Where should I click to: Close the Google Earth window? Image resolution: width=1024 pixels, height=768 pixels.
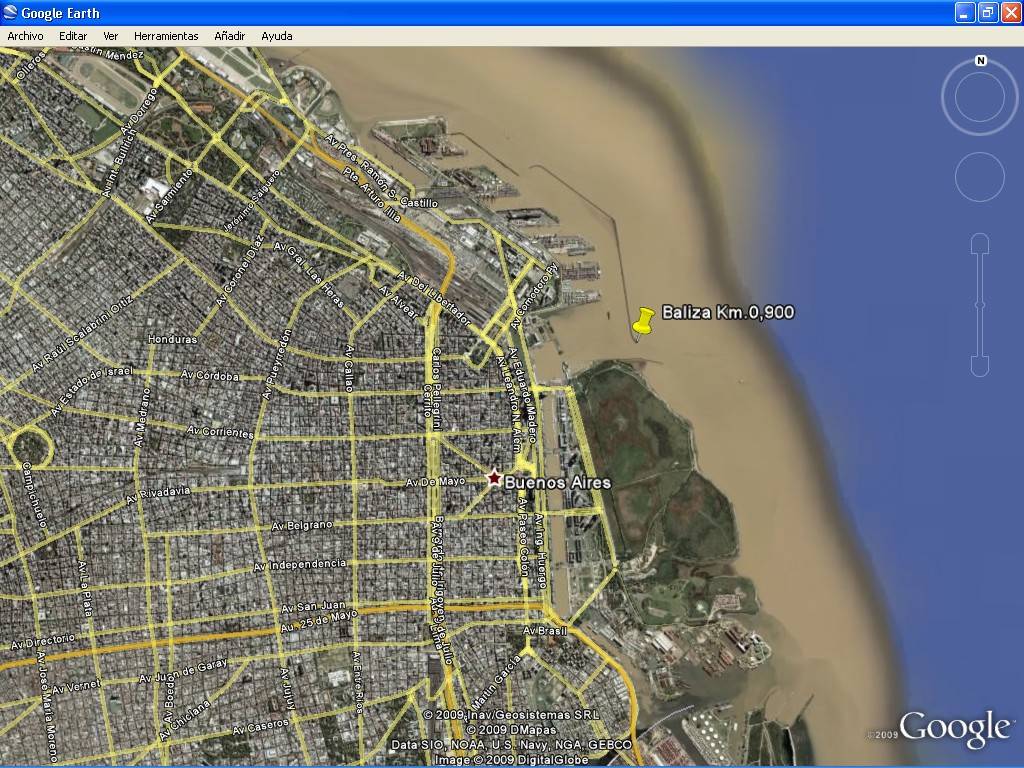click(x=1012, y=12)
